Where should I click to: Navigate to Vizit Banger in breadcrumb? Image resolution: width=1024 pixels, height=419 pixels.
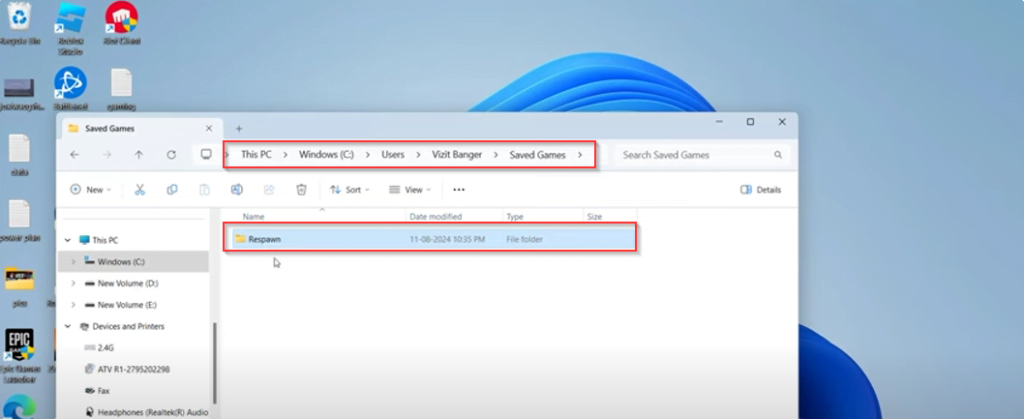tap(456, 155)
